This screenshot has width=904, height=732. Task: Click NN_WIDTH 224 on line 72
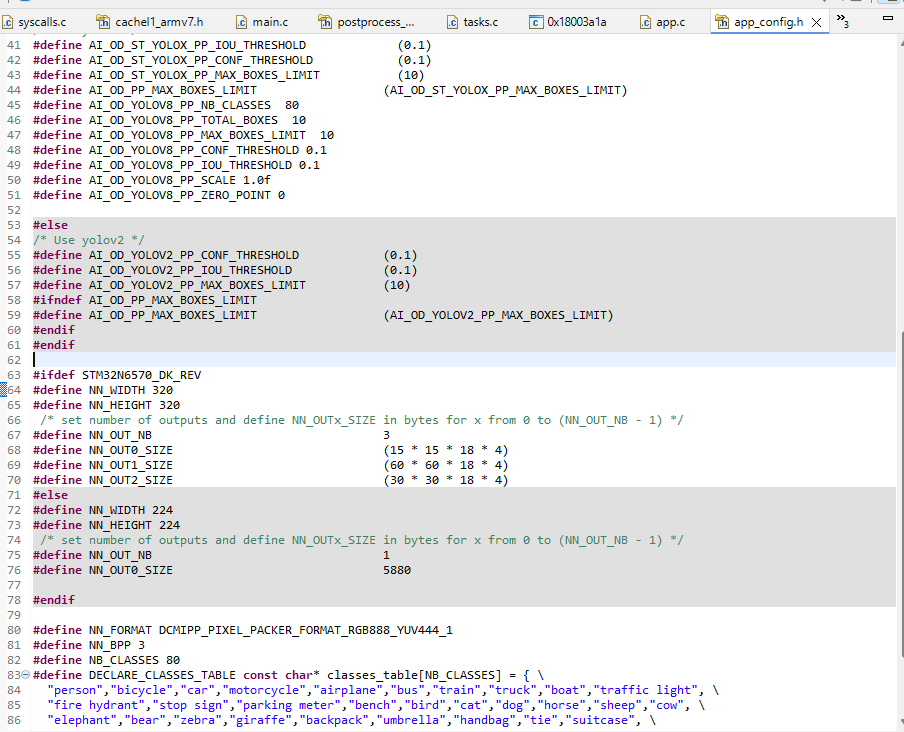(x=131, y=510)
